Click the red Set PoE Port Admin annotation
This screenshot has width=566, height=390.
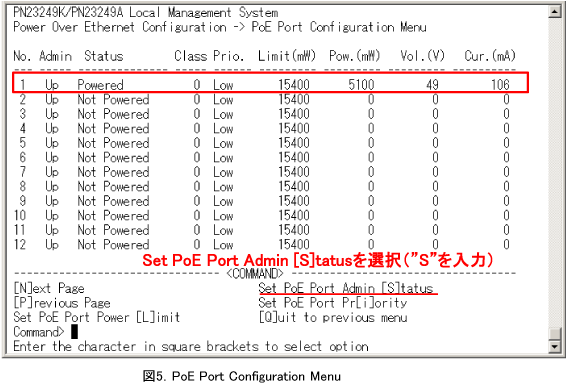(x=318, y=260)
